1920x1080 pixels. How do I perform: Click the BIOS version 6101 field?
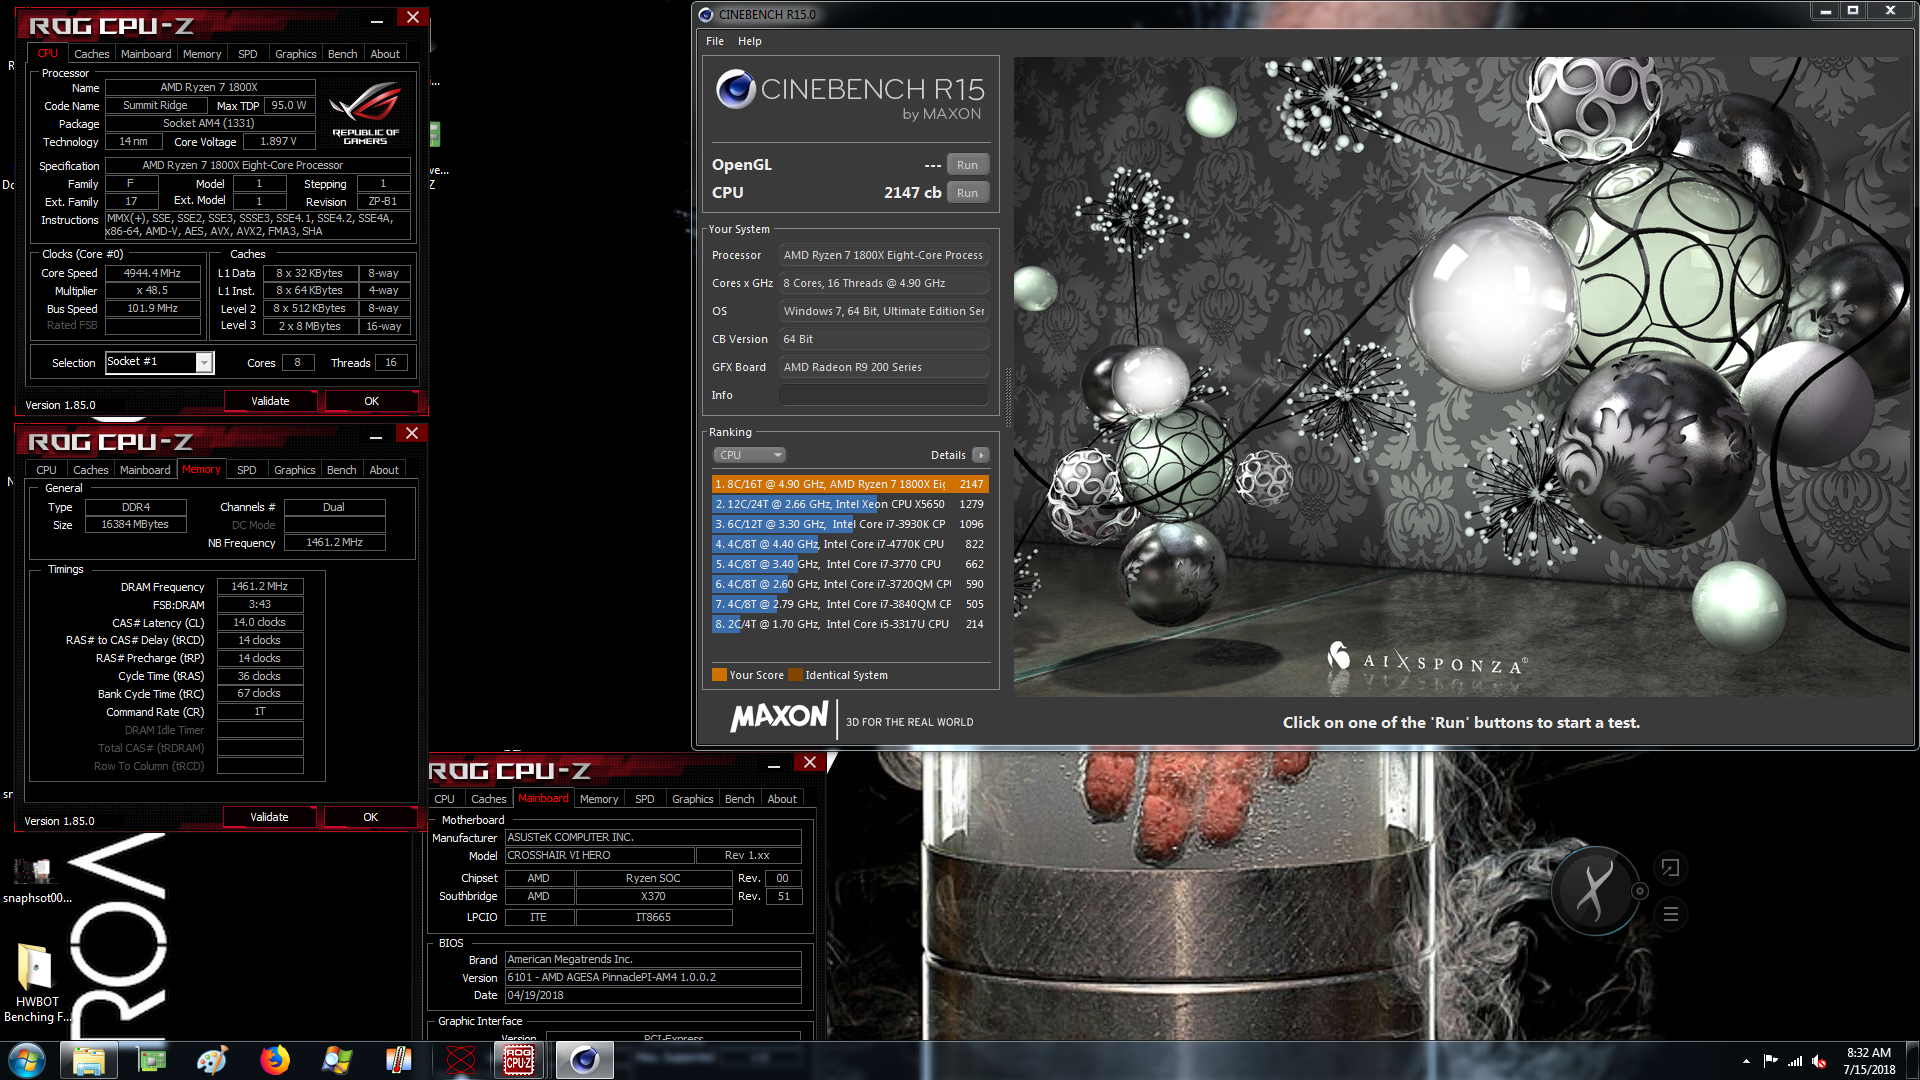652,977
